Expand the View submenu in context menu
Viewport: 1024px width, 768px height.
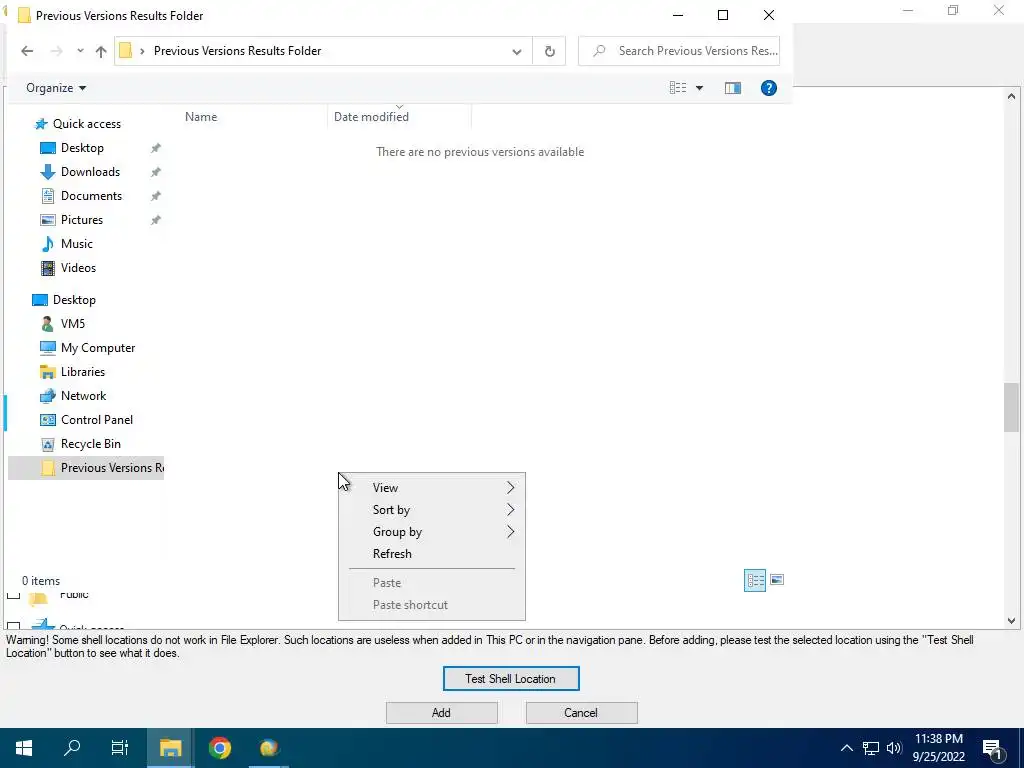(x=432, y=488)
